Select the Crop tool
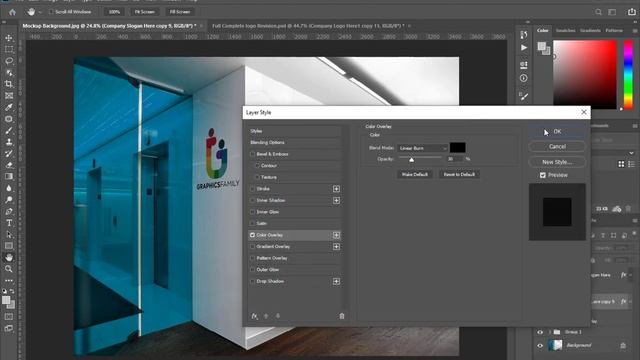 [x=9, y=84]
